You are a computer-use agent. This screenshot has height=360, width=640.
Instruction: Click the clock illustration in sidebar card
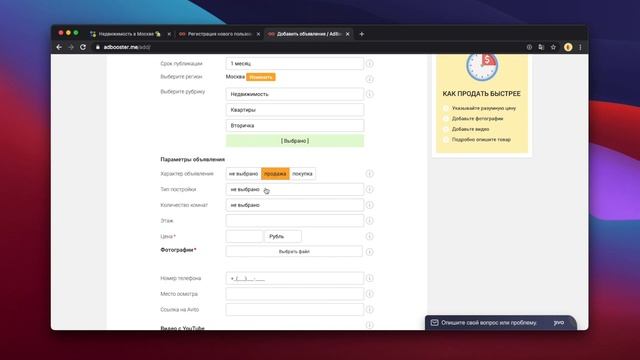pyautogui.click(x=482, y=67)
